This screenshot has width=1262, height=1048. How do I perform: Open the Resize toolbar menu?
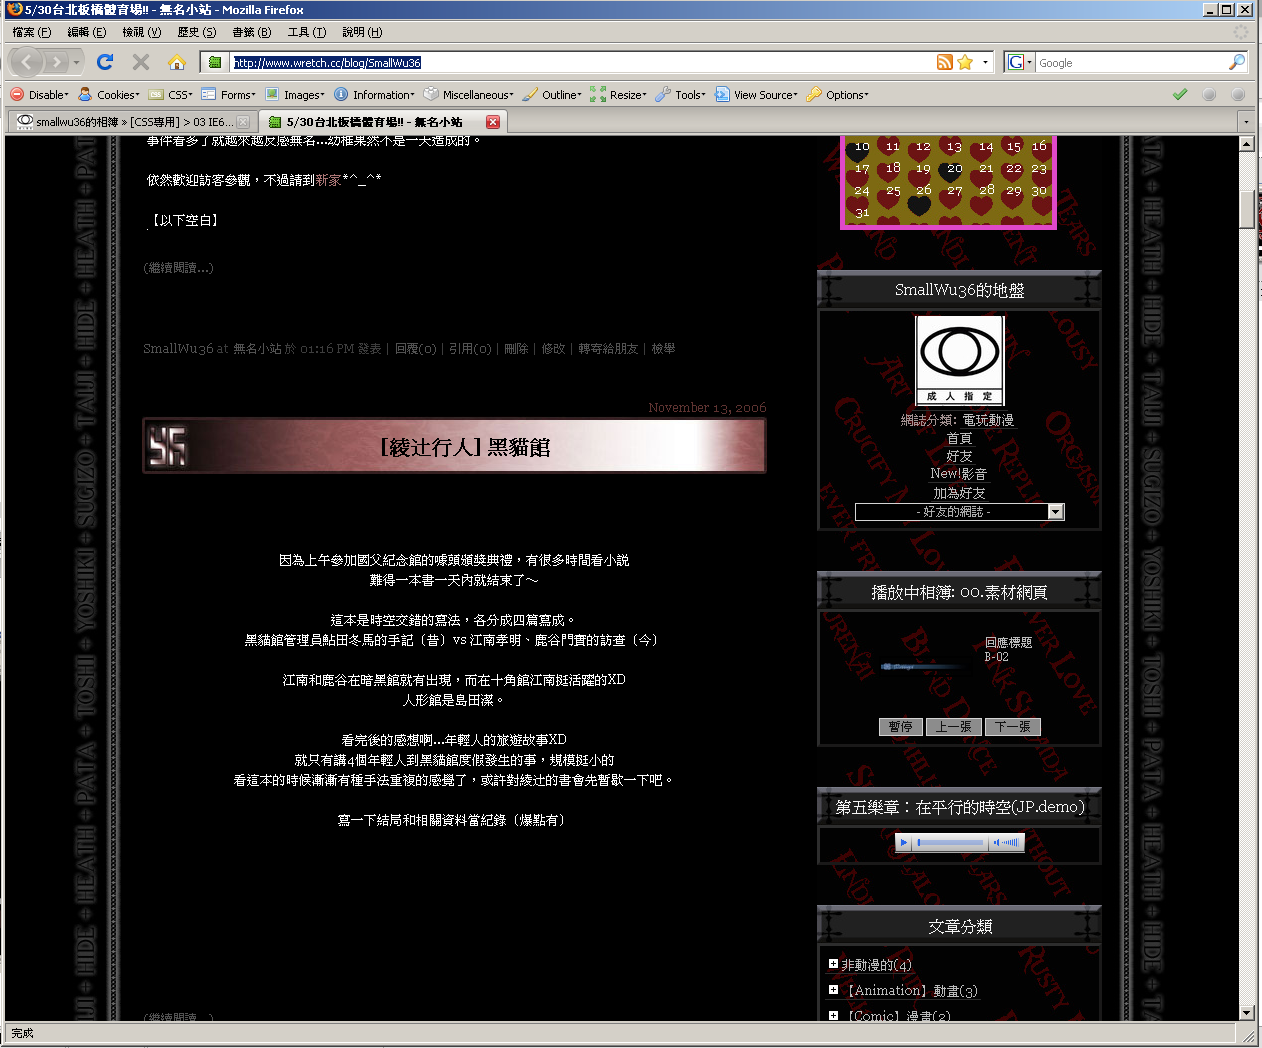(618, 95)
